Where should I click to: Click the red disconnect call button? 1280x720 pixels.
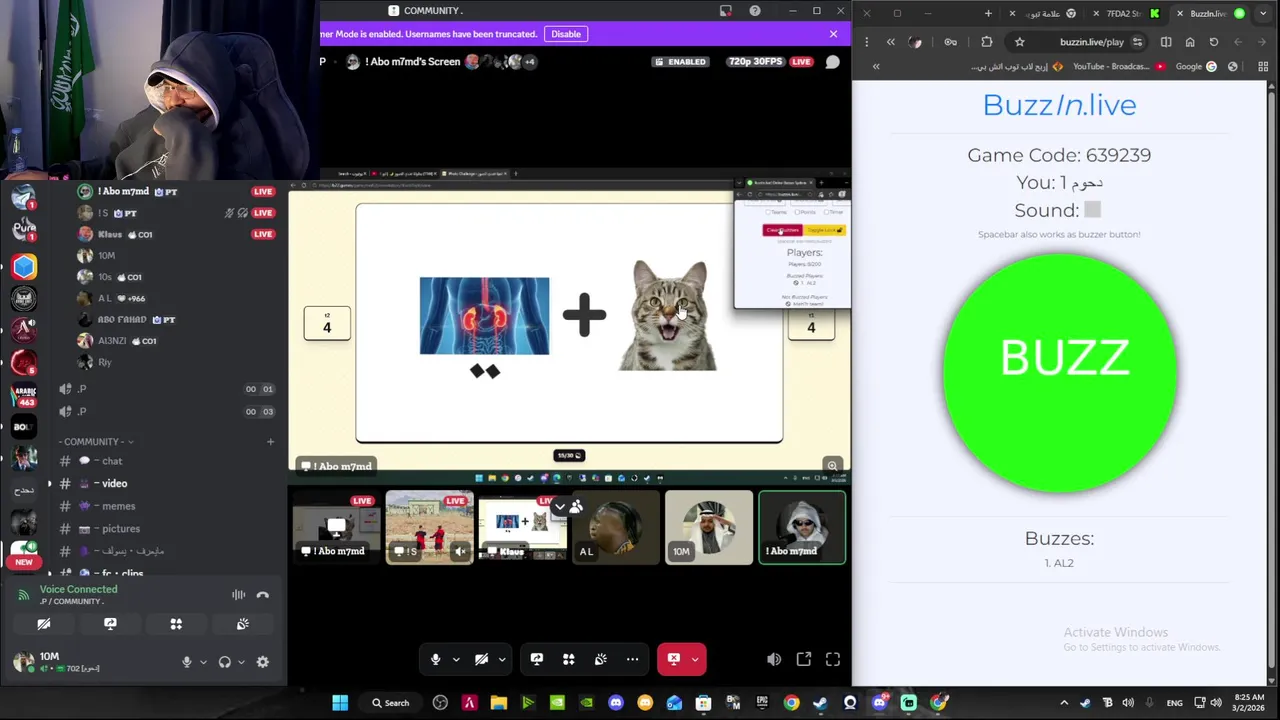tap(673, 659)
